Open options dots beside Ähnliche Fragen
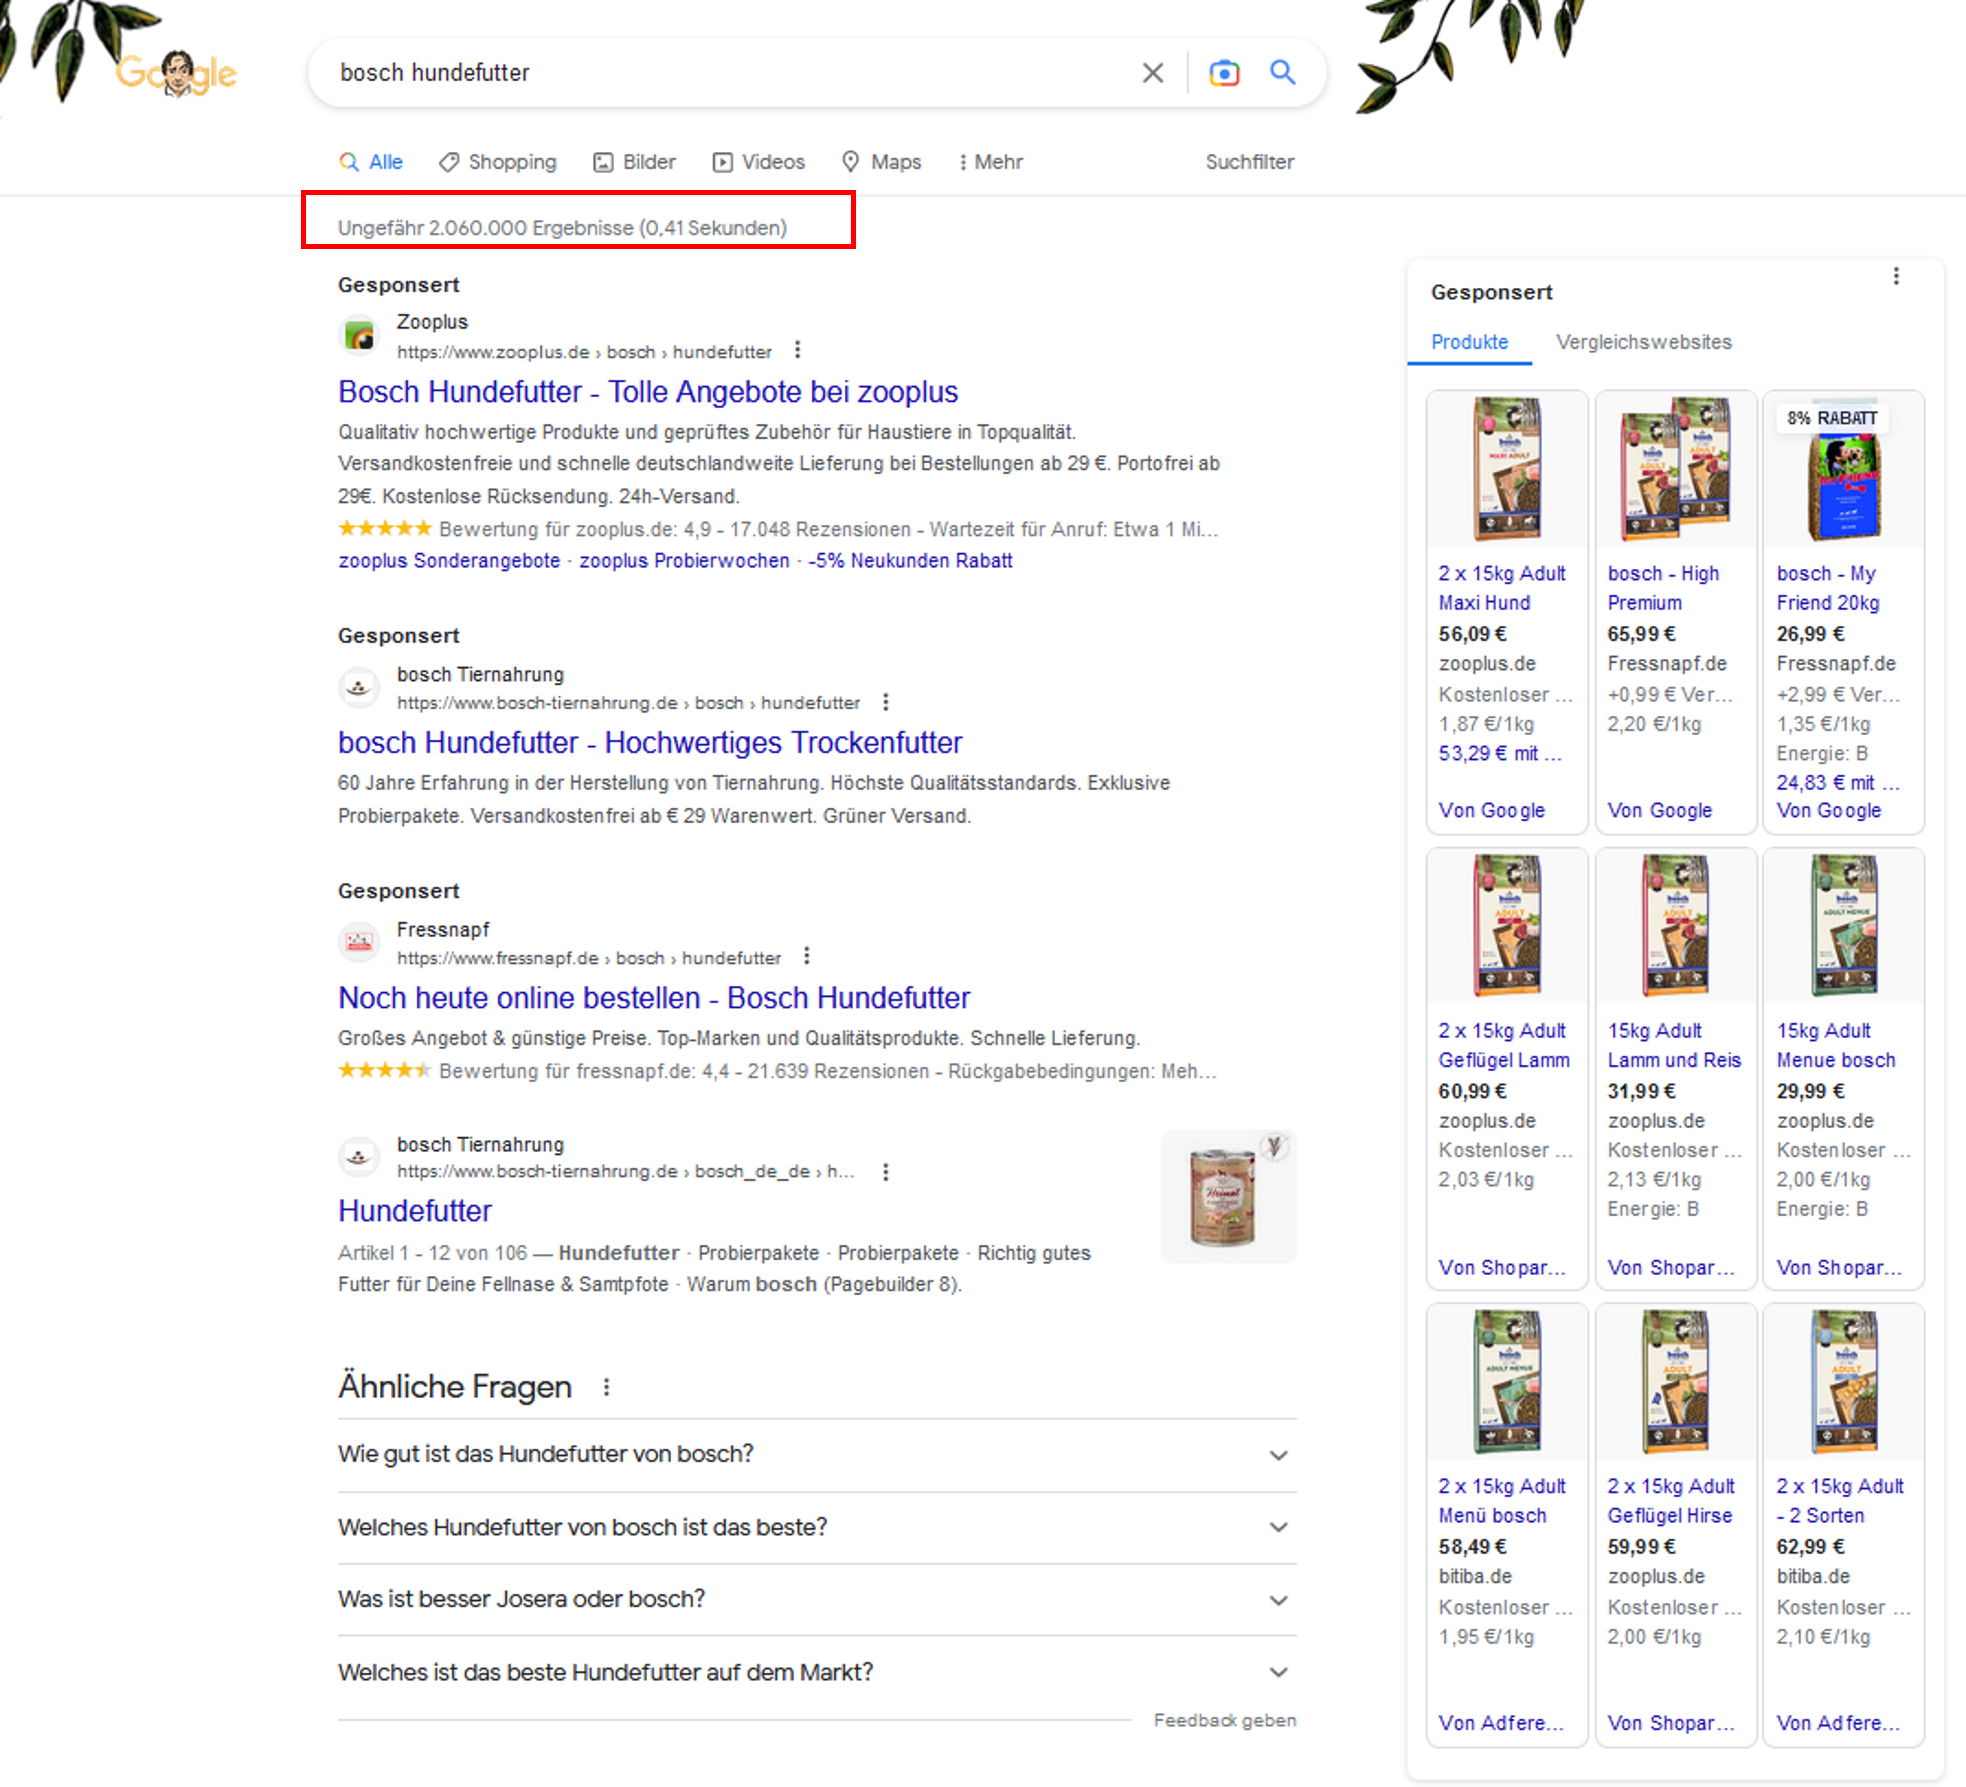Viewport: 1966px width, 1787px height. [606, 1387]
